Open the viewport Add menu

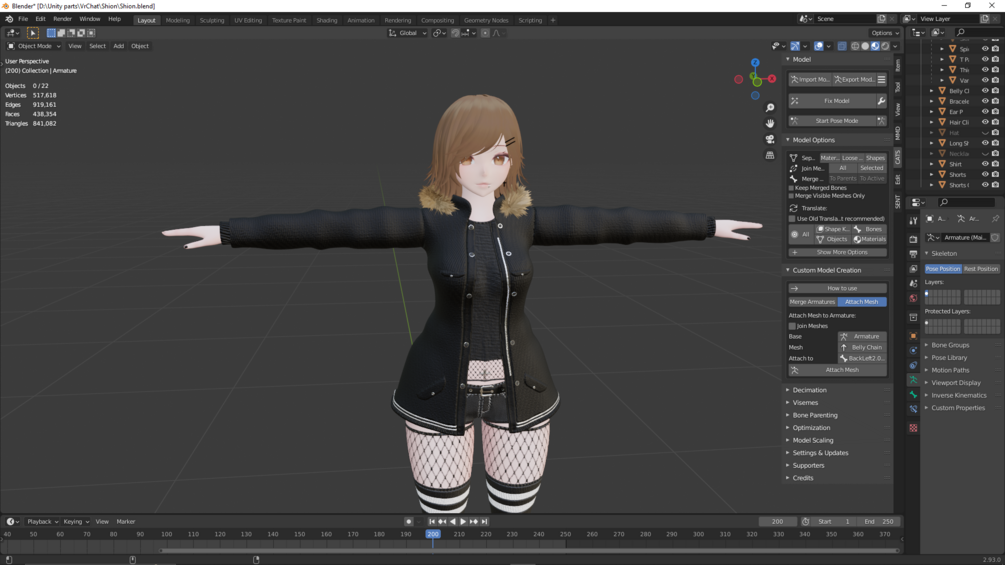[x=119, y=46]
